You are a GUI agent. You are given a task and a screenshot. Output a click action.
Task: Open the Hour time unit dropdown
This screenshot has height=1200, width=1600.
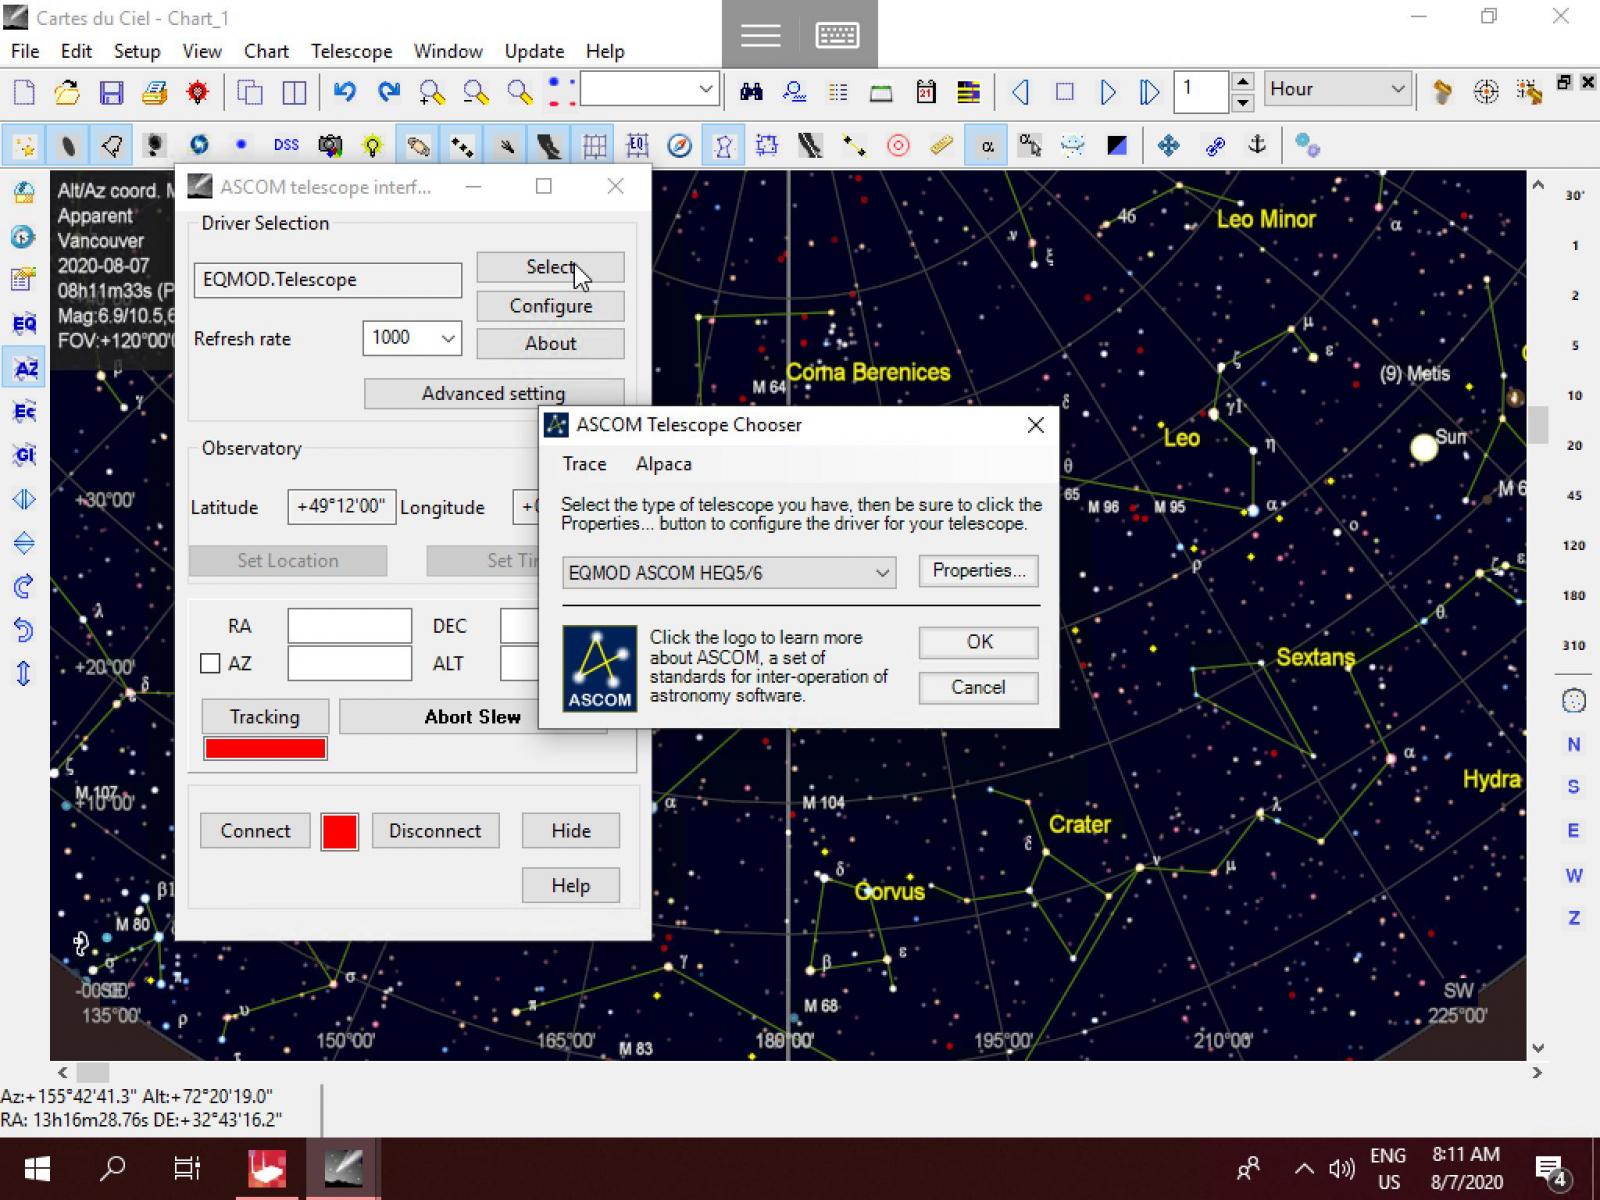coord(1397,90)
